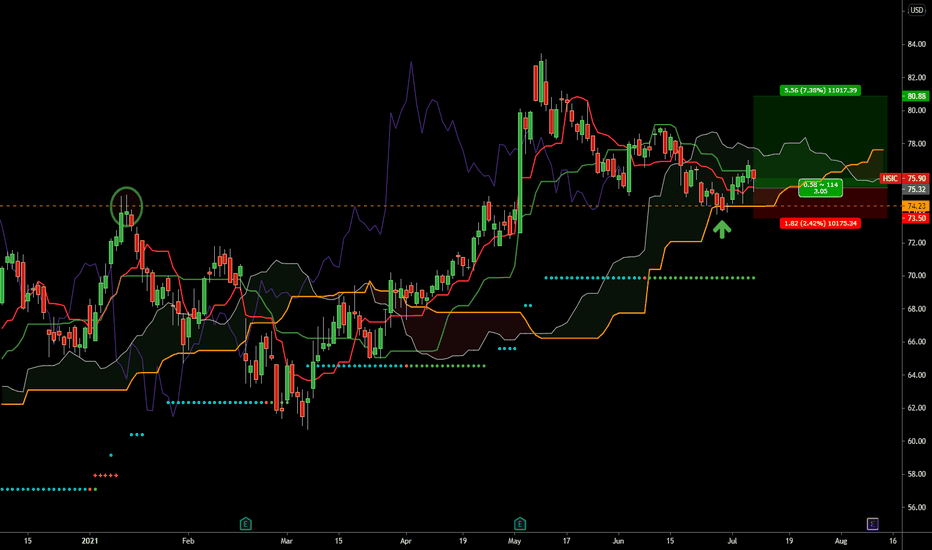Viewport: 932px width, 550px height.
Task: Click the 2021 label on the time axis
Action: (90, 541)
